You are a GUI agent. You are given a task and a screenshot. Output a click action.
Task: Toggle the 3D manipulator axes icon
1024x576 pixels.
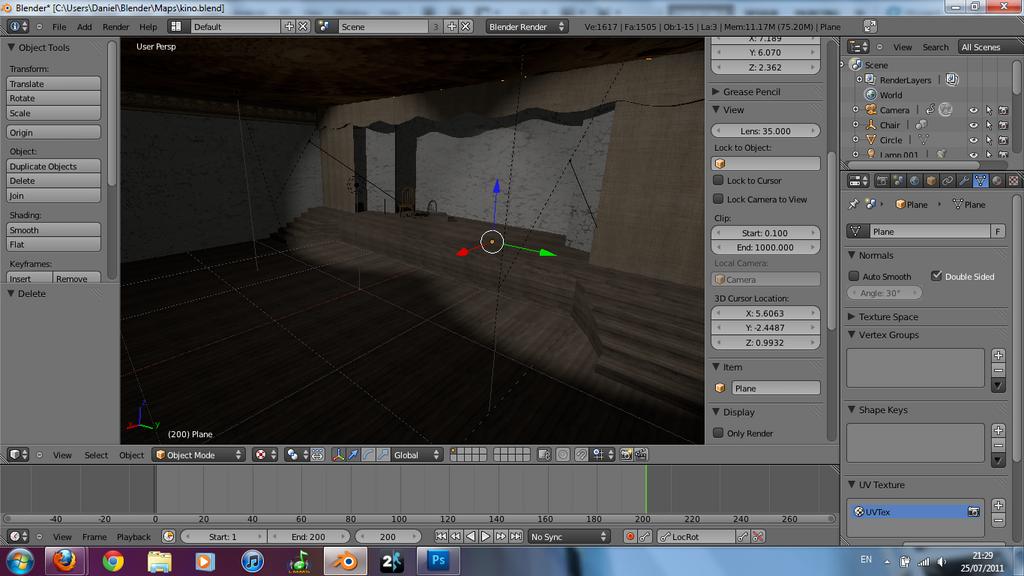click(x=338, y=455)
